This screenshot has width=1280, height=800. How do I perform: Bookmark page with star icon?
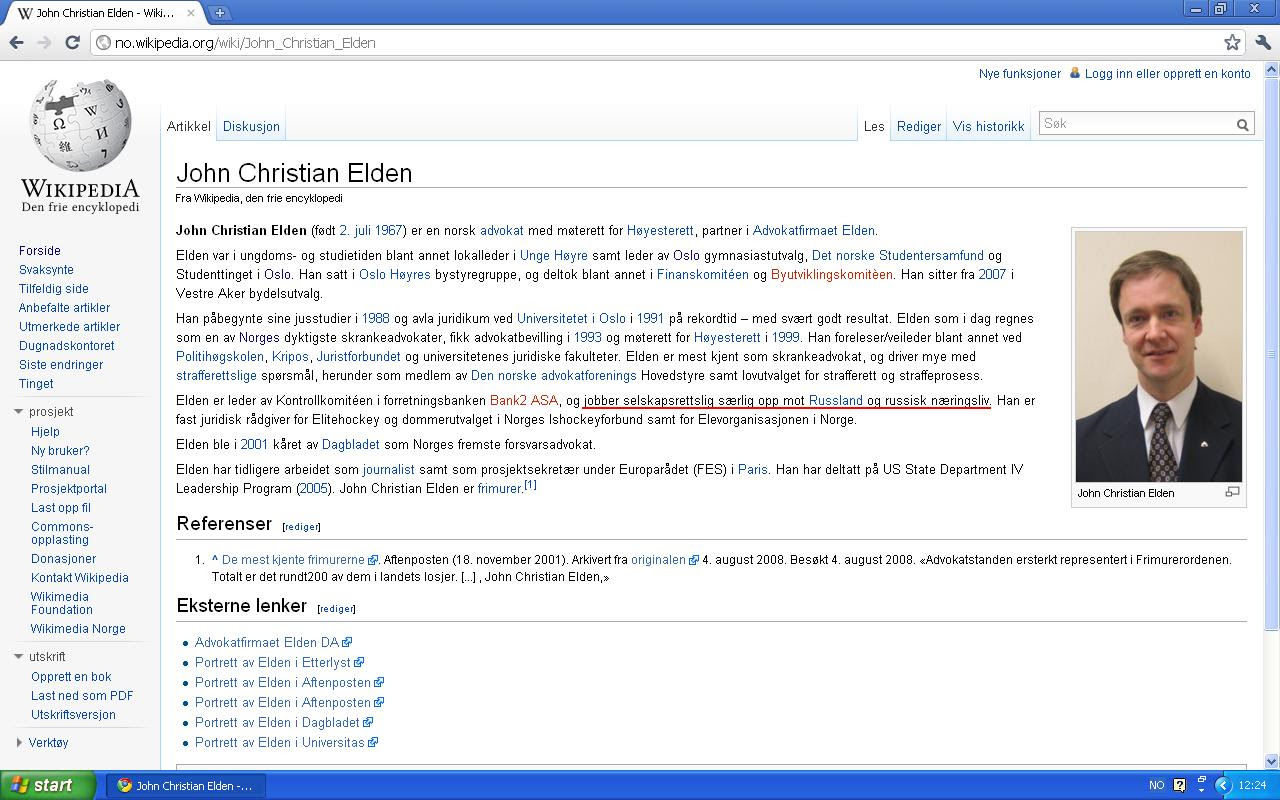(1233, 43)
